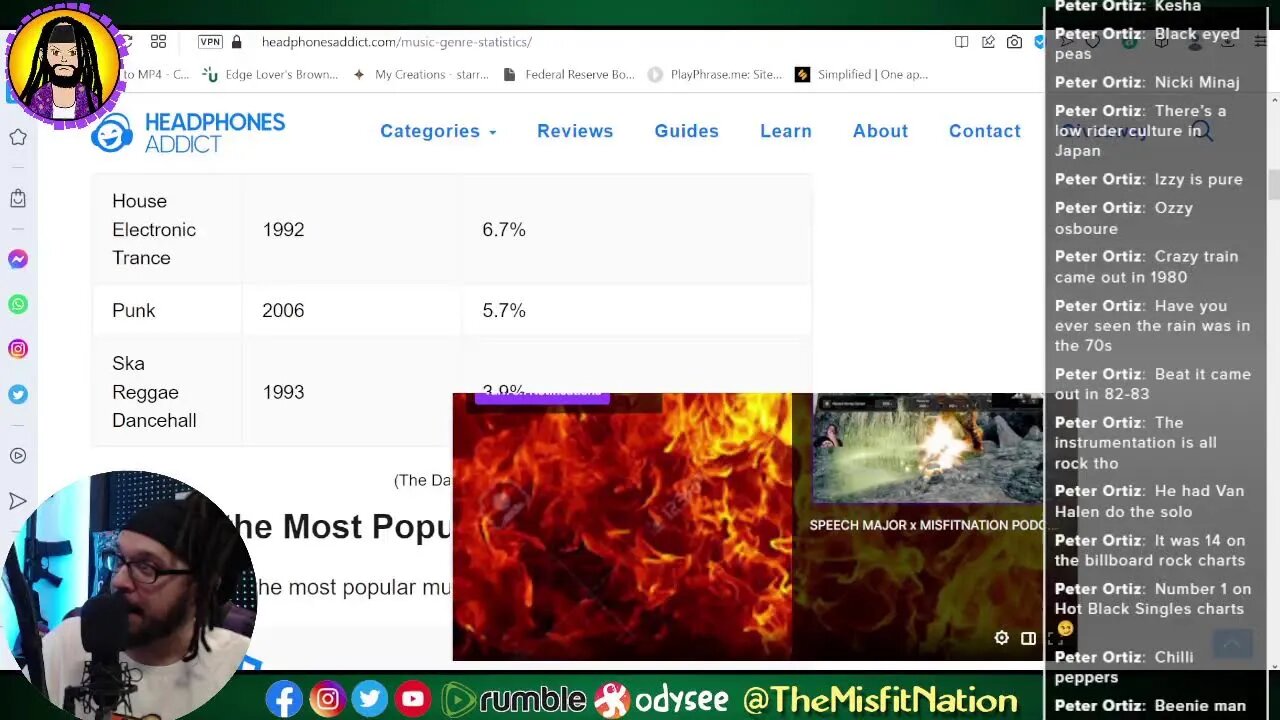The height and width of the screenshot is (720, 1280).
Task: Click the fire video thumbnail
Action: click(622, 527)
